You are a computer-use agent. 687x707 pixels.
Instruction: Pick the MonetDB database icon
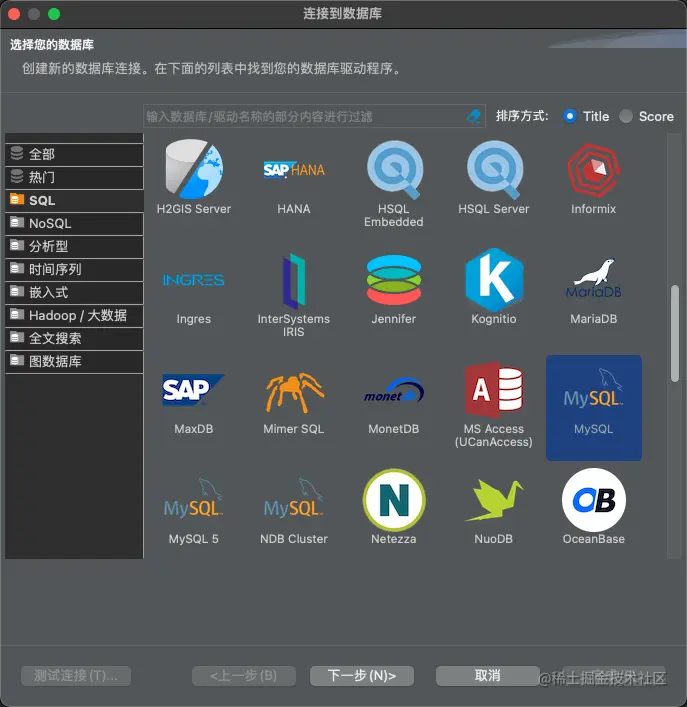[394, 390]
